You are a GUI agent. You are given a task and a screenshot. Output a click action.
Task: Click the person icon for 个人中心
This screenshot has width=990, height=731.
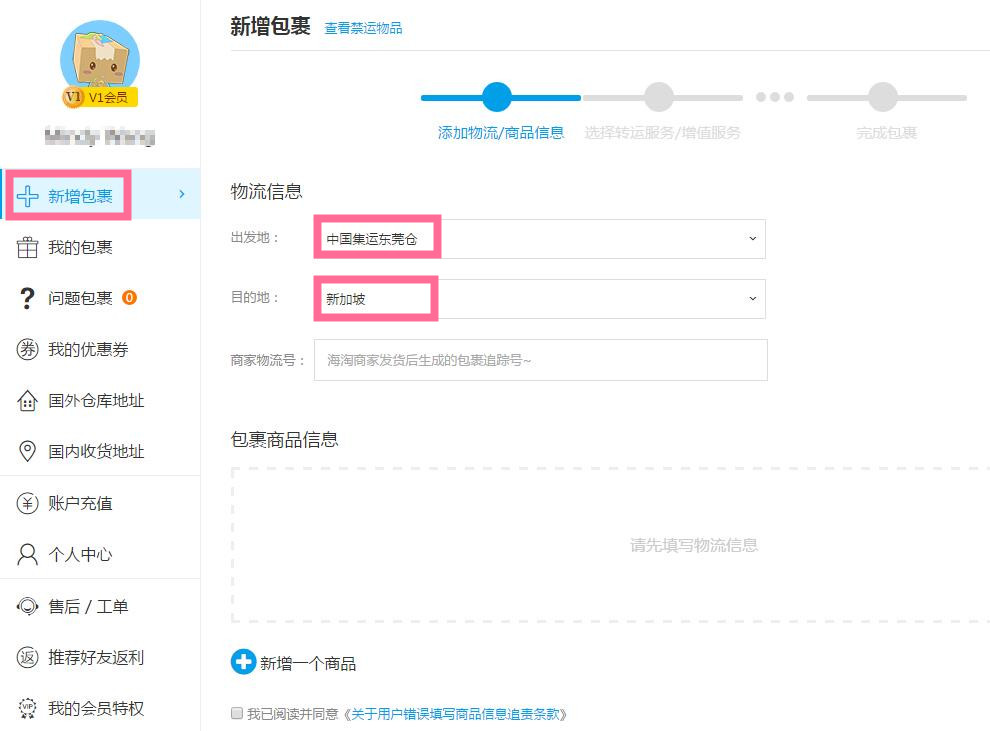[x=28, y=555]
